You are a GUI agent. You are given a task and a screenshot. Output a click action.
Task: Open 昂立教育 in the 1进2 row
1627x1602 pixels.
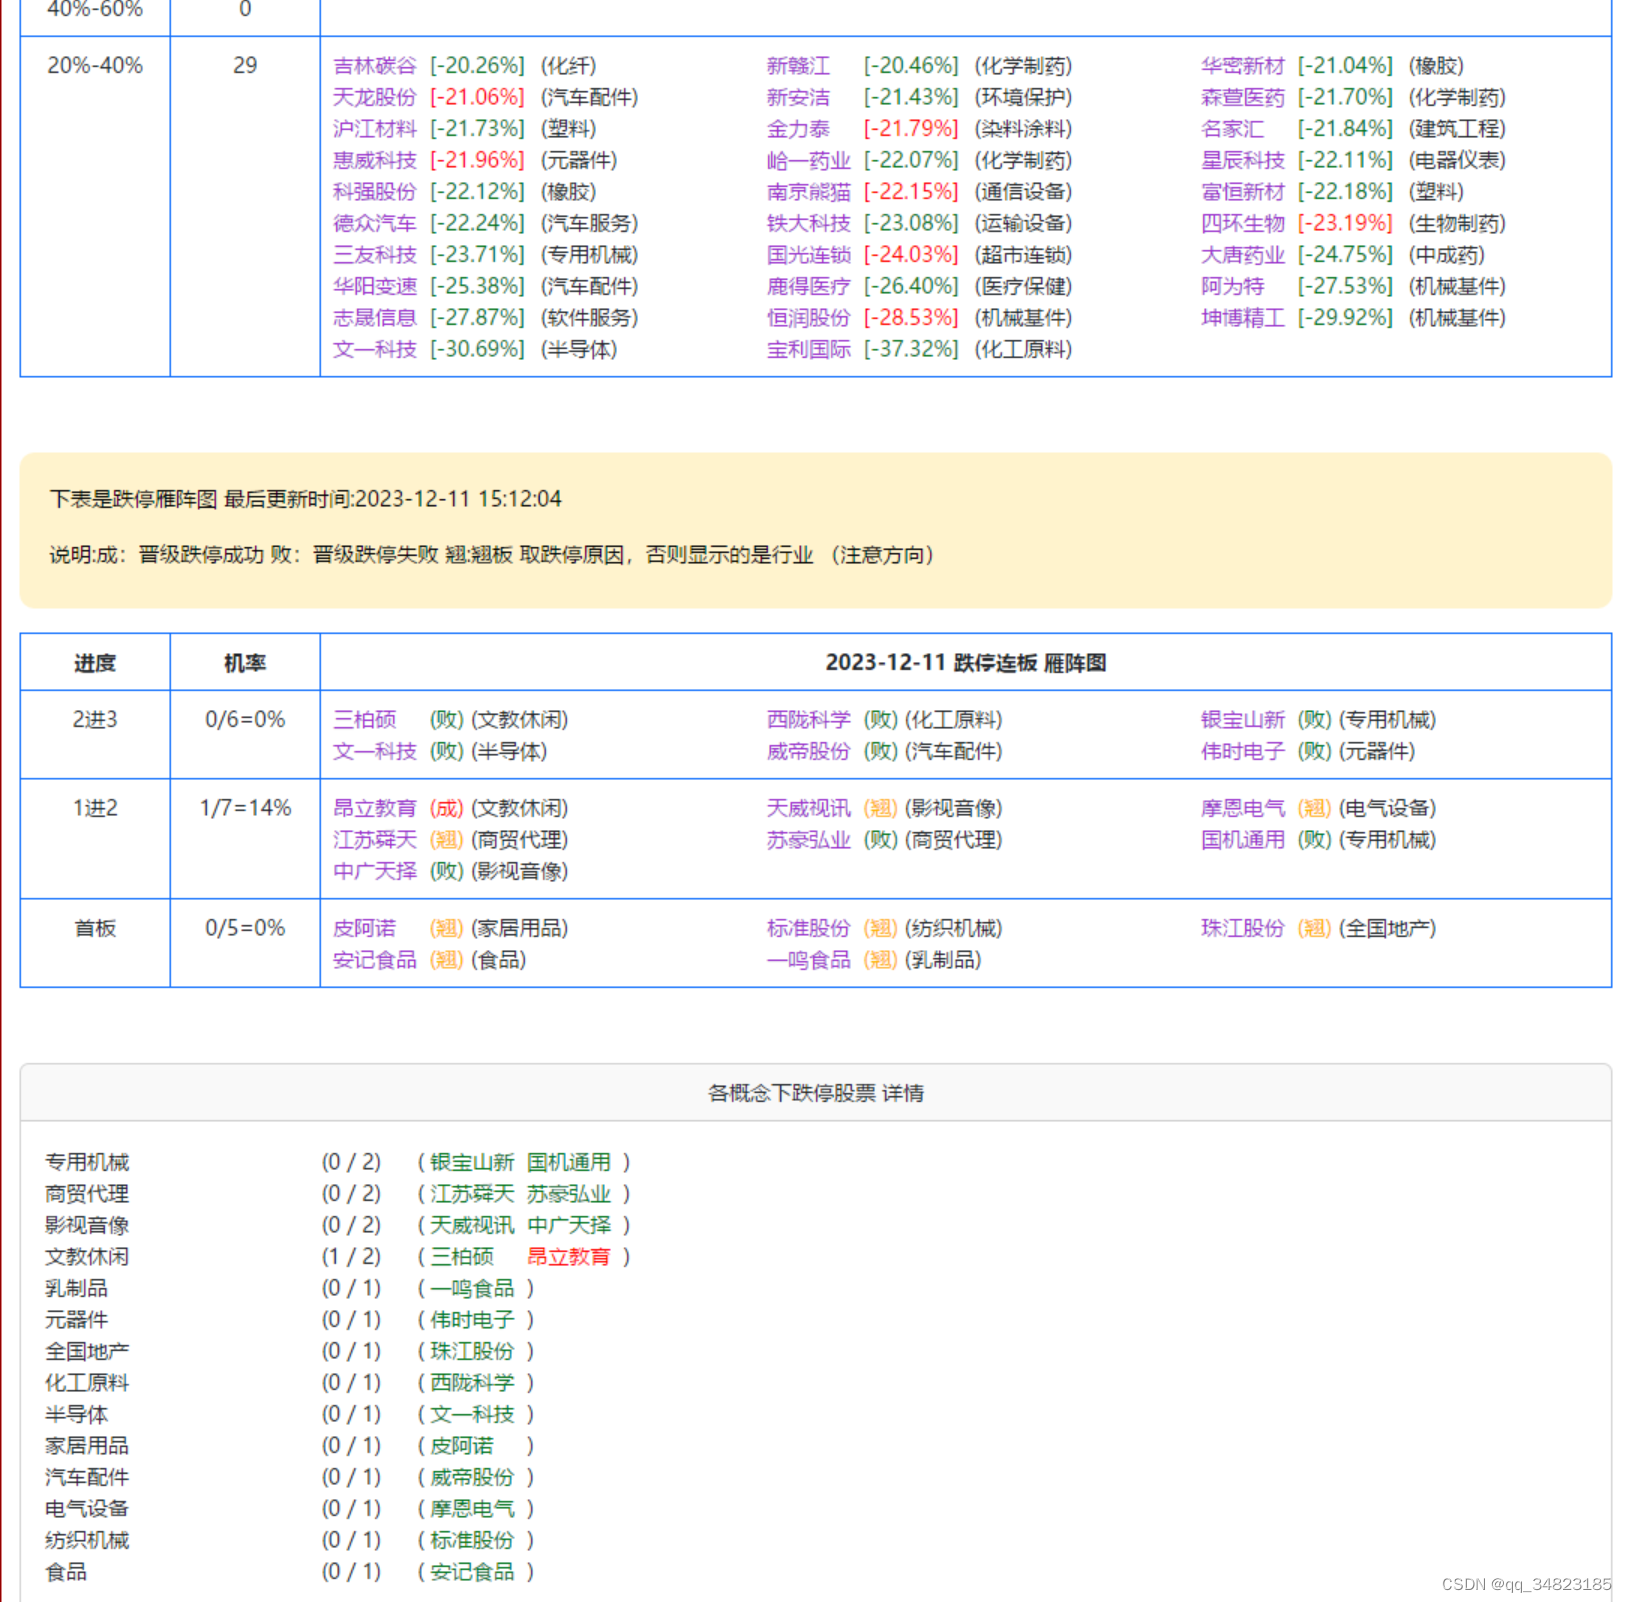(x=374, y=808)
